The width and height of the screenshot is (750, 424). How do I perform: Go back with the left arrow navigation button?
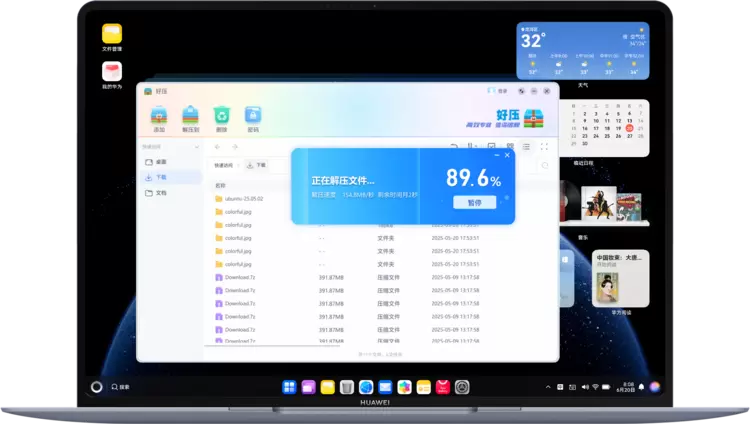218,147
